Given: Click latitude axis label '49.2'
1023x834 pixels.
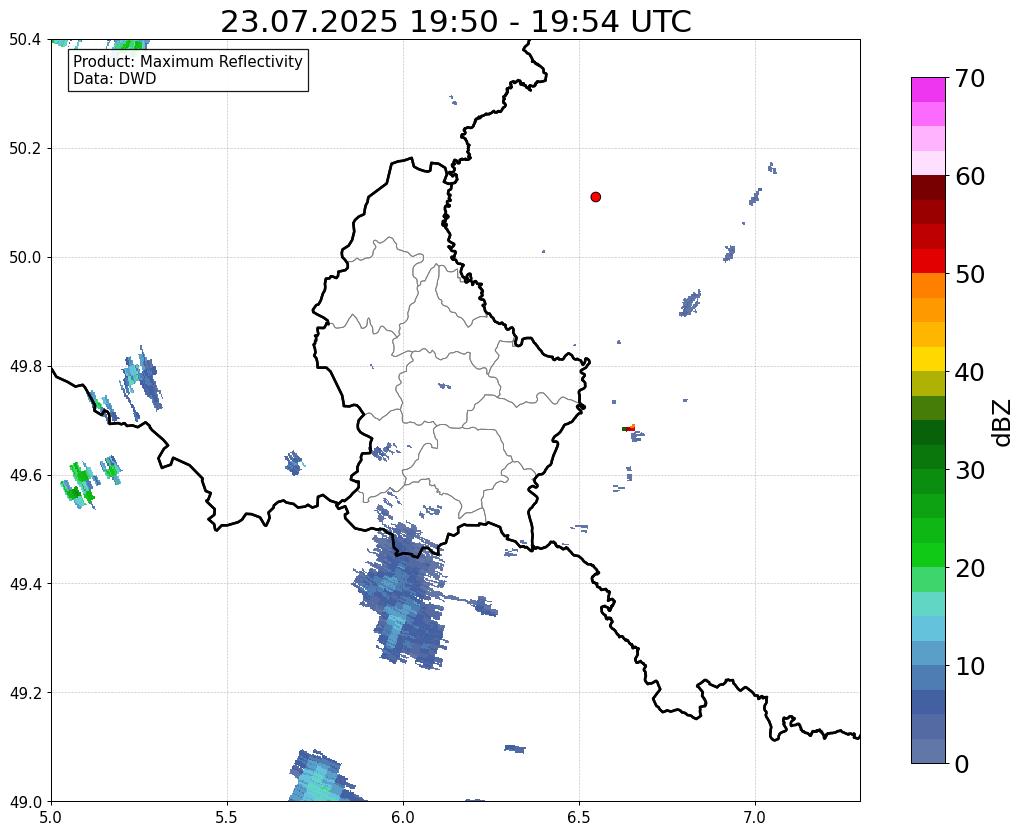Looking at the screenshot, I should [25, 692].
